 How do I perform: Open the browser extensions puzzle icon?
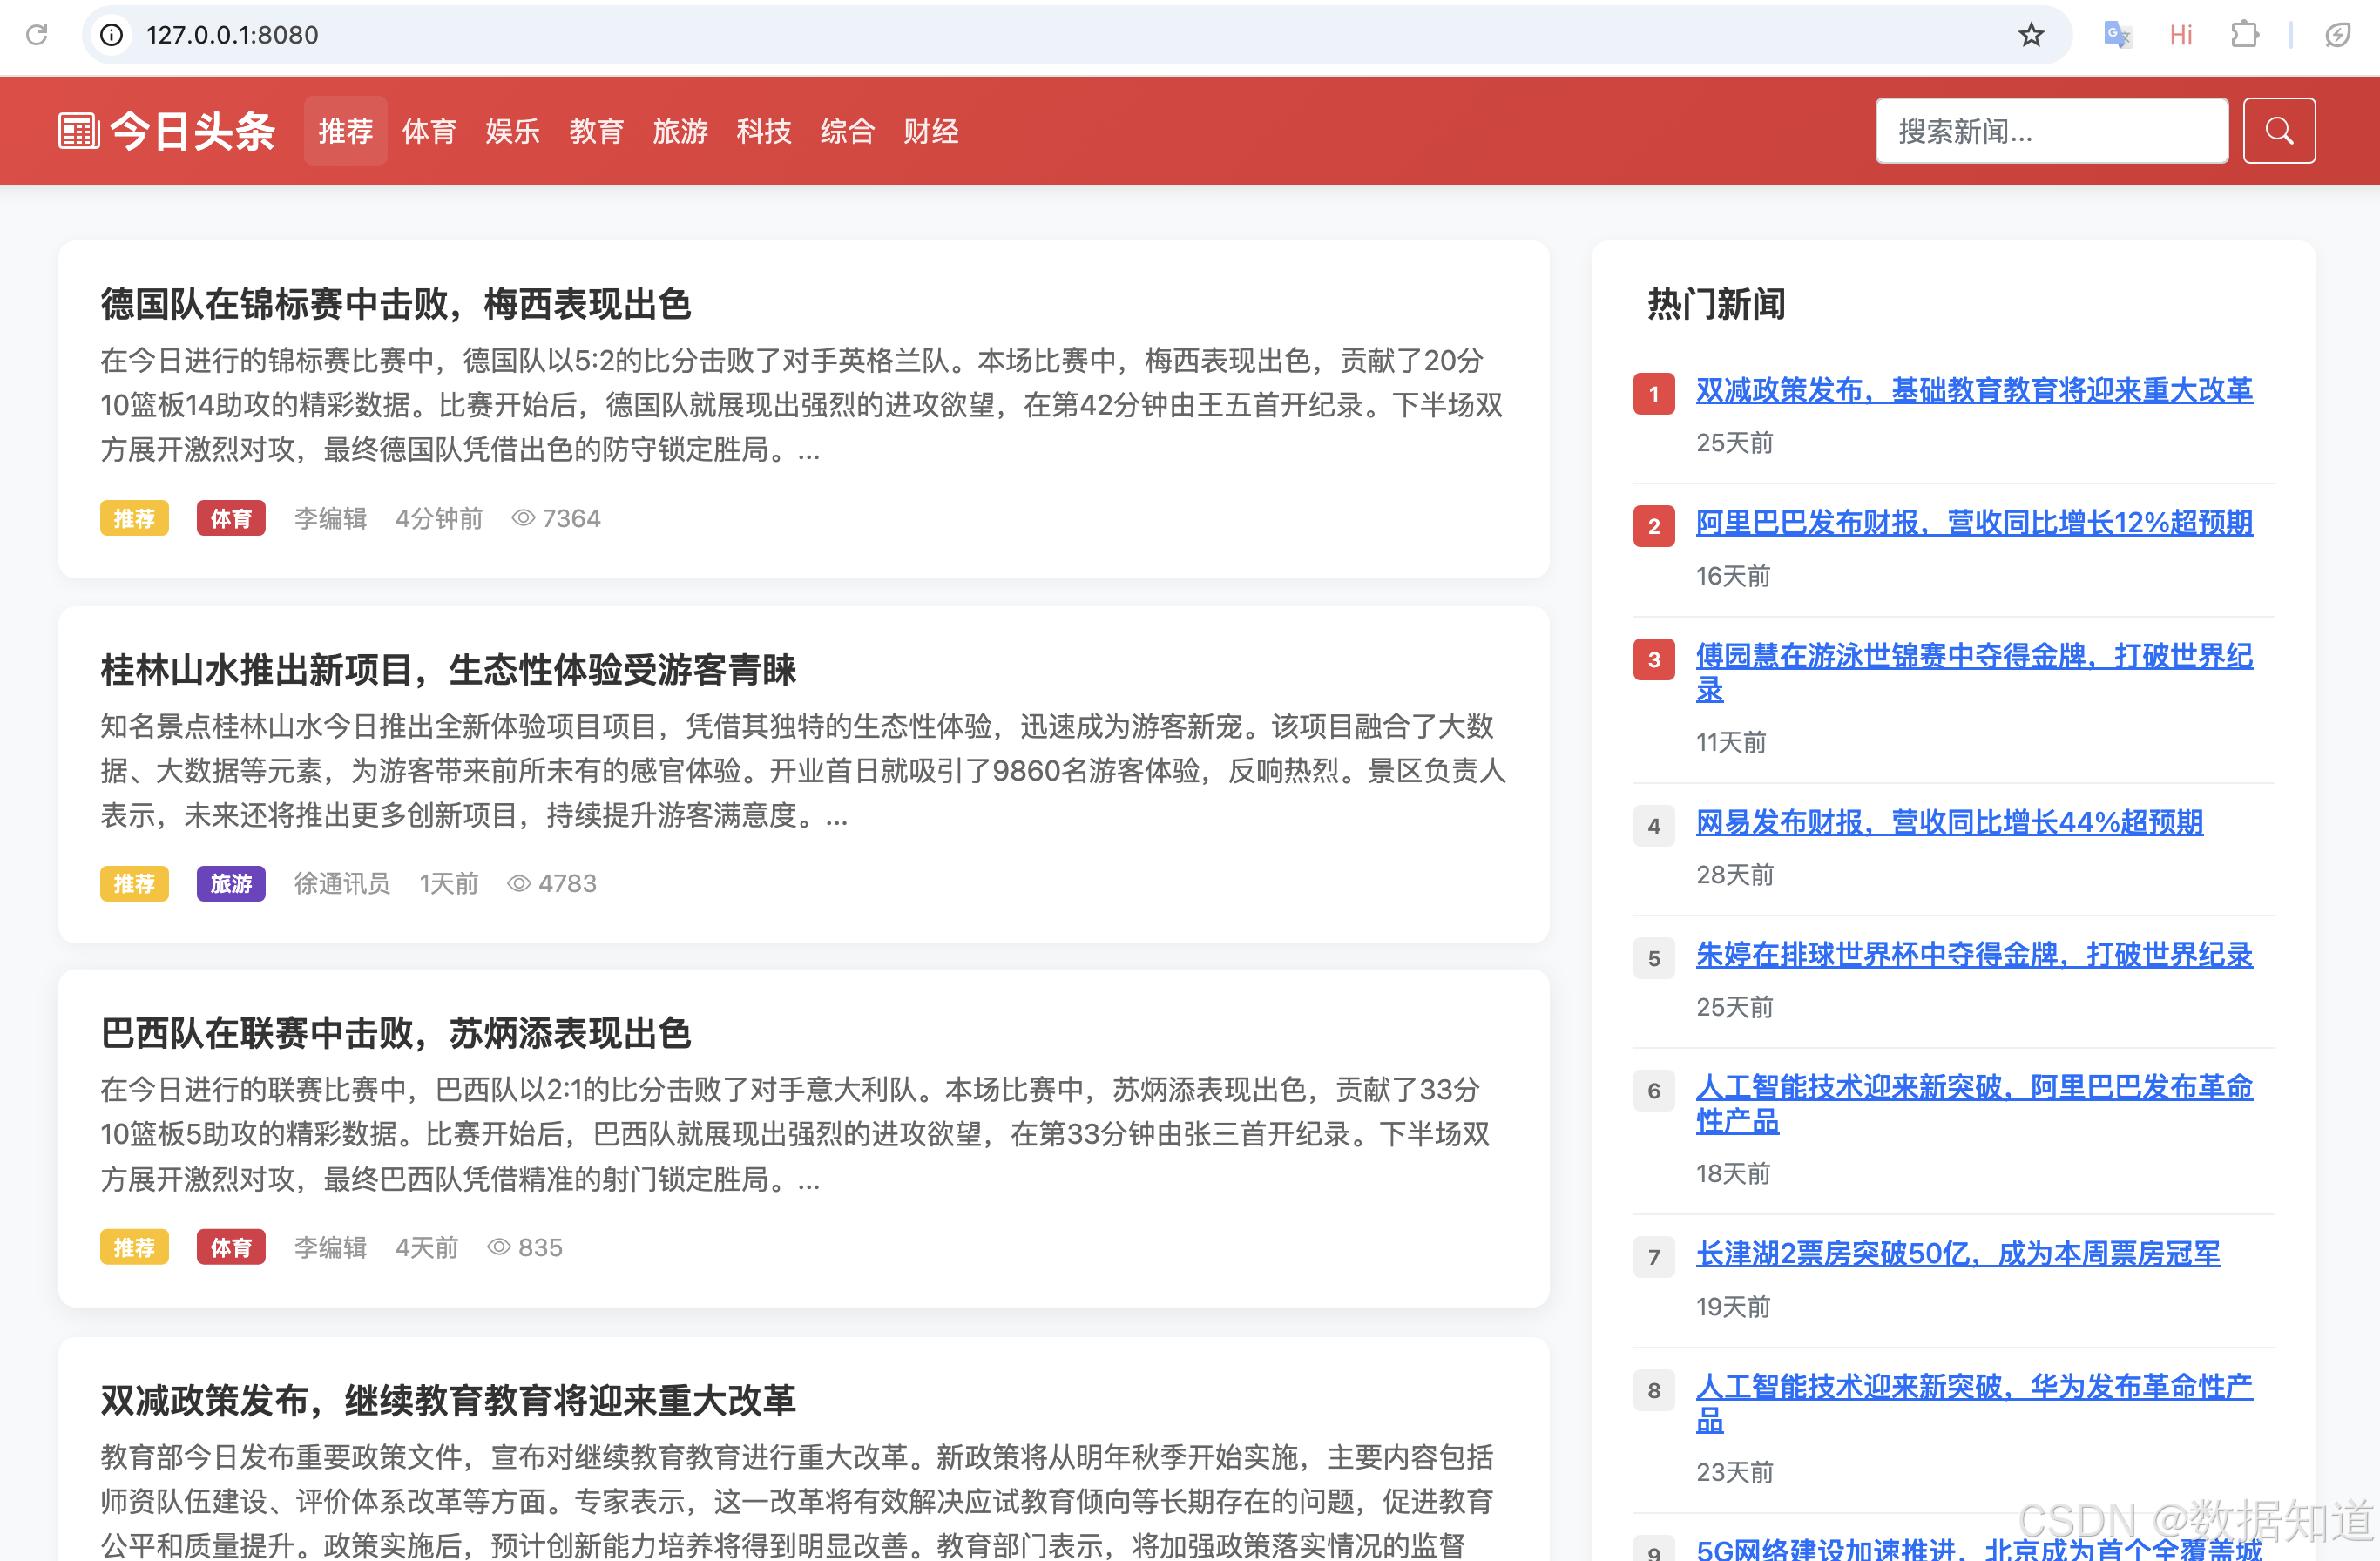[x=2245, y=35]
